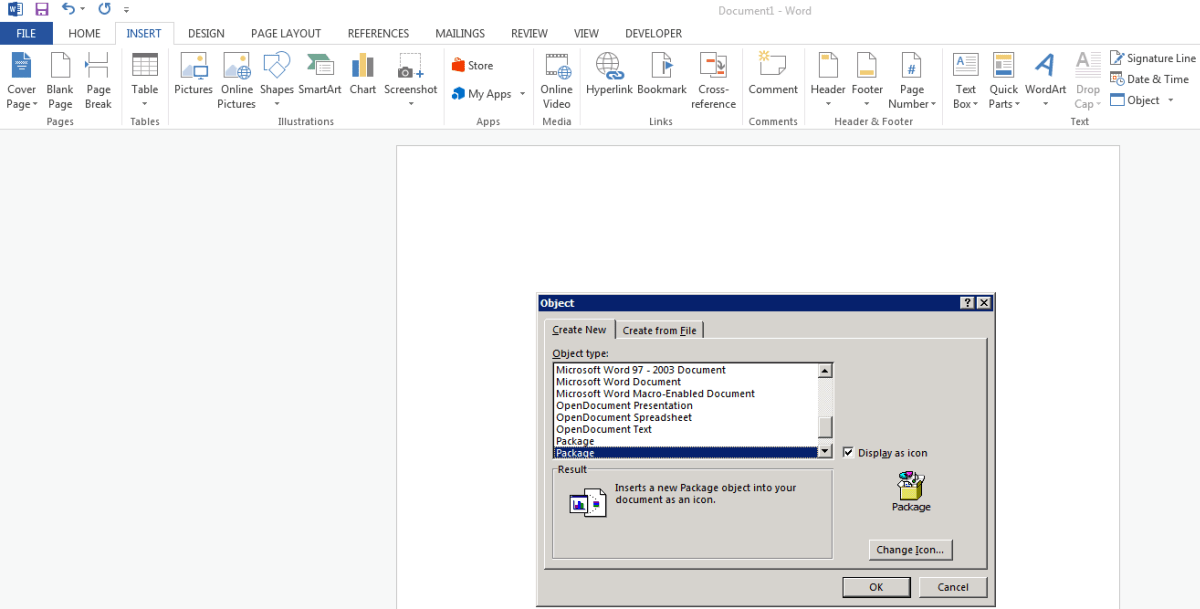The width and height of the screenshot is (1200, 609).
Task: Cancel the Object dialog
Action: [x=952, y=587]
